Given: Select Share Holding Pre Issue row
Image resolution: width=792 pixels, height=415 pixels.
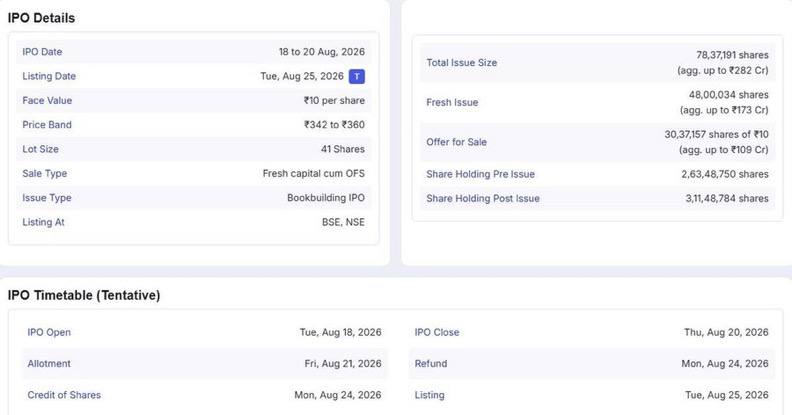Looking at the screenshot, I should [598, 174].
